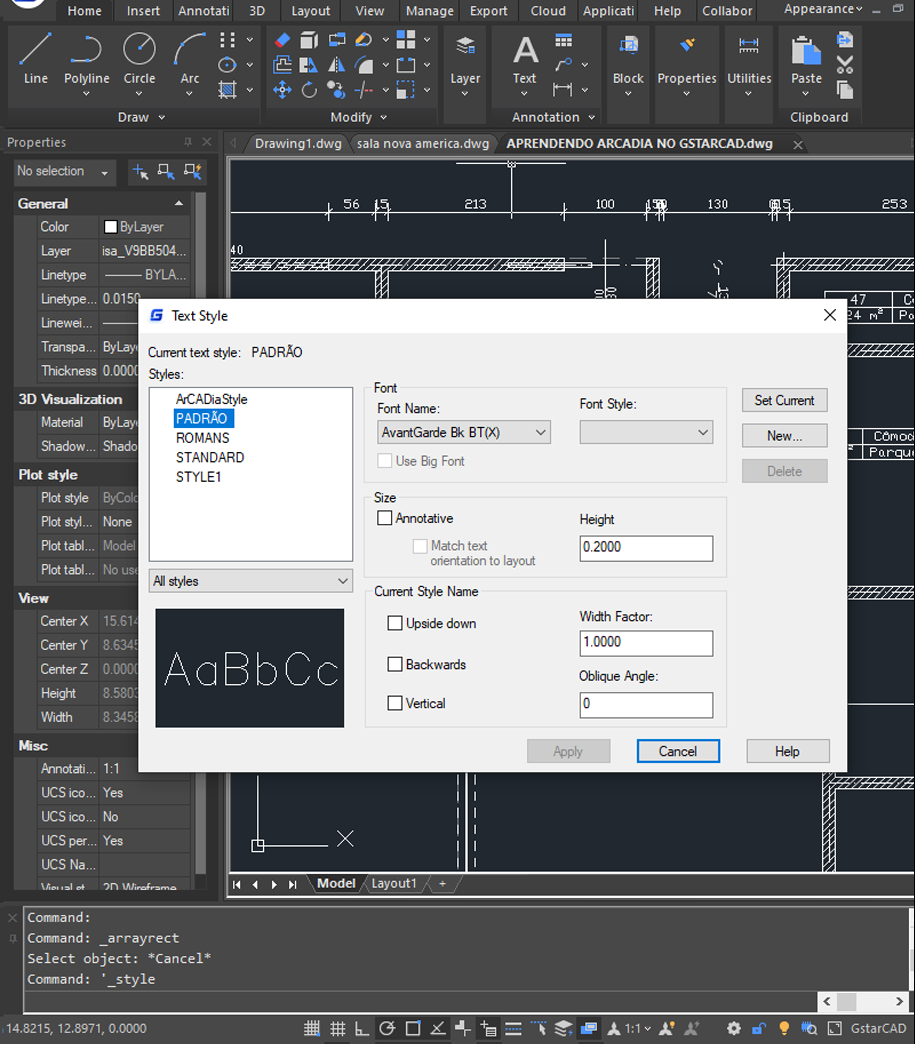Toggle lineweight display in status bar

point(513,1028)
